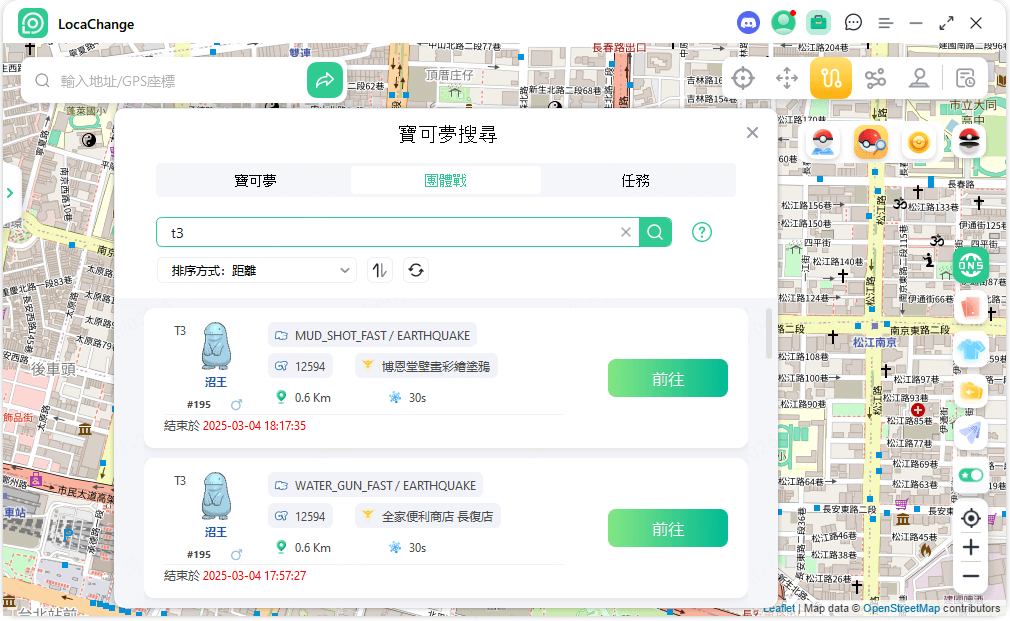Refresh the raid results list
The width and height of the screenshot is (1010, 621).
tap(415, 270)
